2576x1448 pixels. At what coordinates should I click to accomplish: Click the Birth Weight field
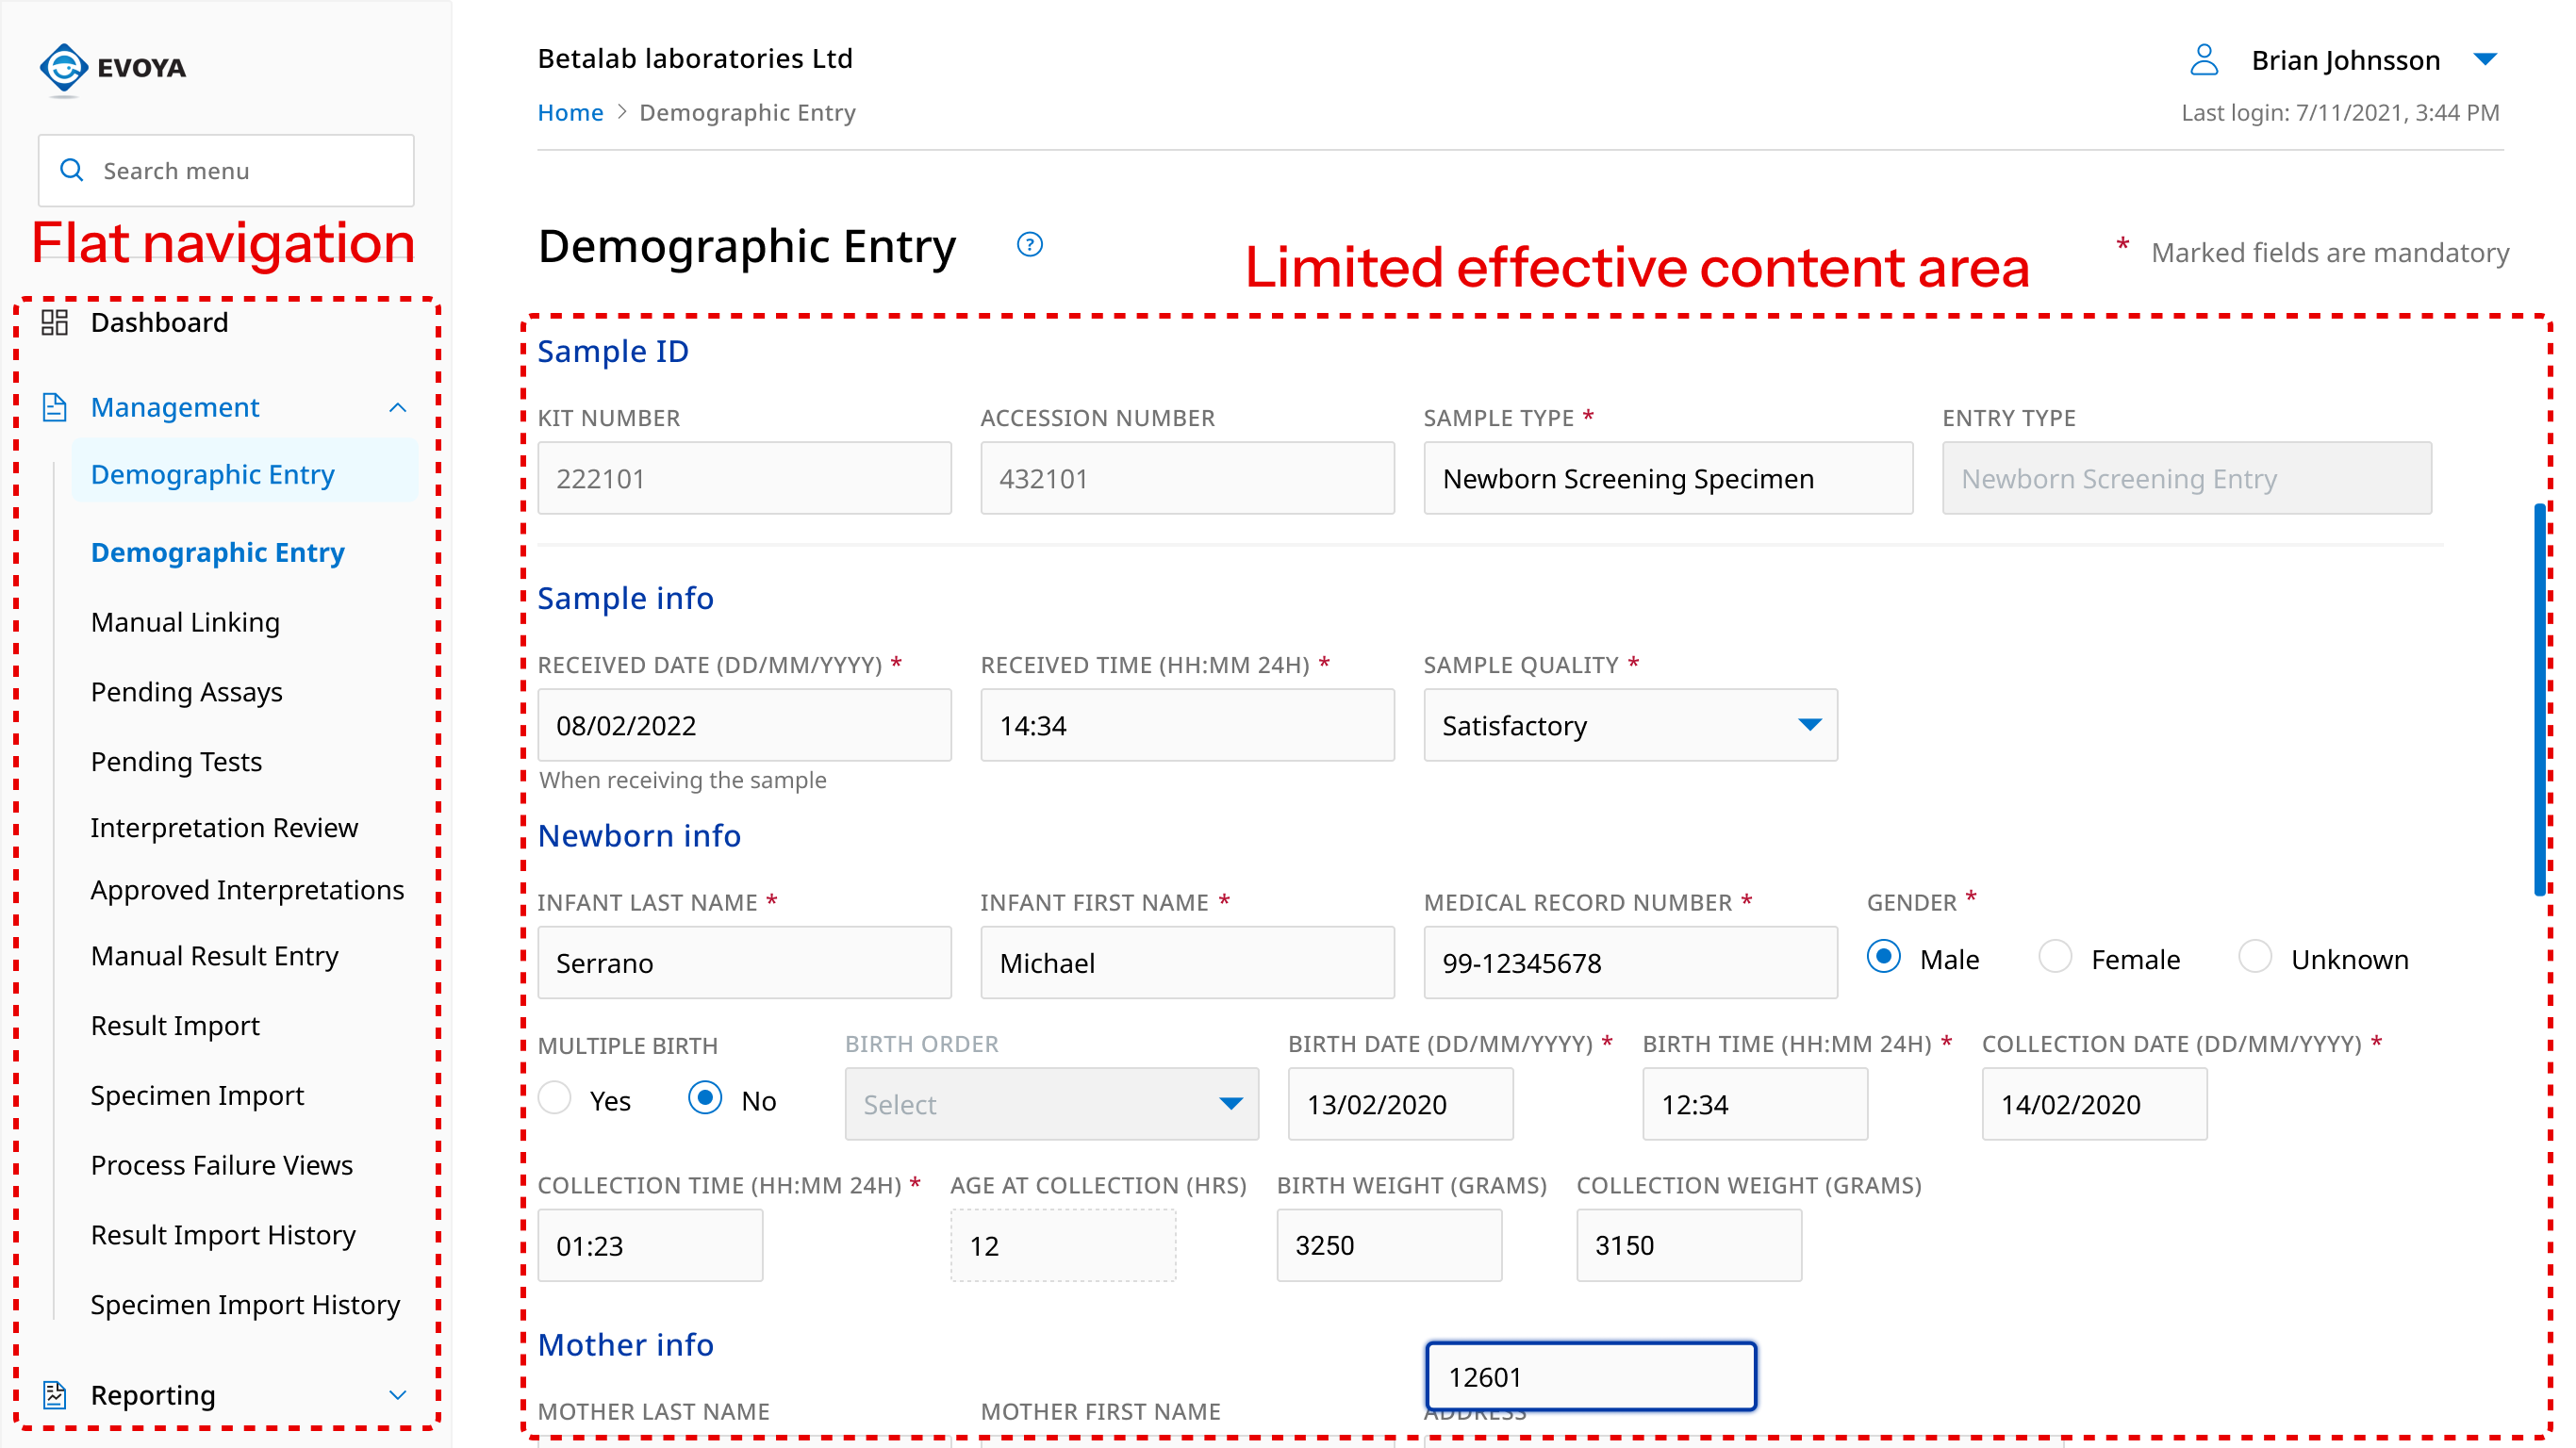click(x=1389, y=1246)
